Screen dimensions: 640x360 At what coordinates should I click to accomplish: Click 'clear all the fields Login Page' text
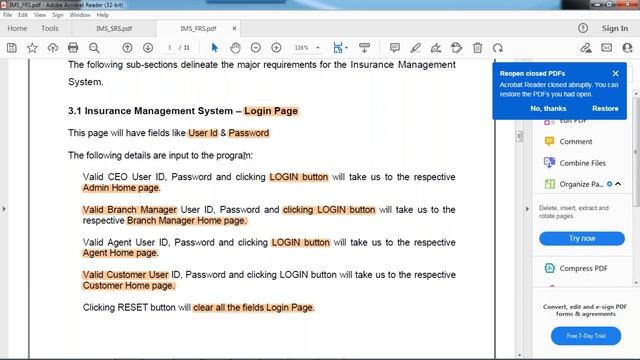[x=253, y=307]
